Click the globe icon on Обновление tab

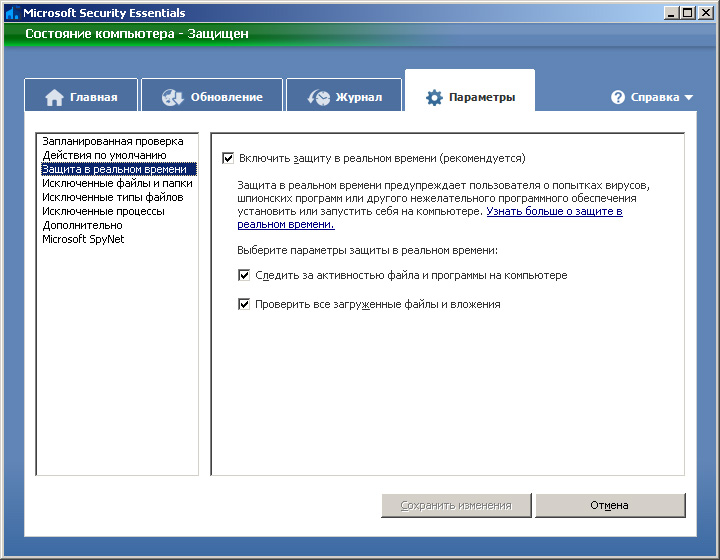(173, 97)
